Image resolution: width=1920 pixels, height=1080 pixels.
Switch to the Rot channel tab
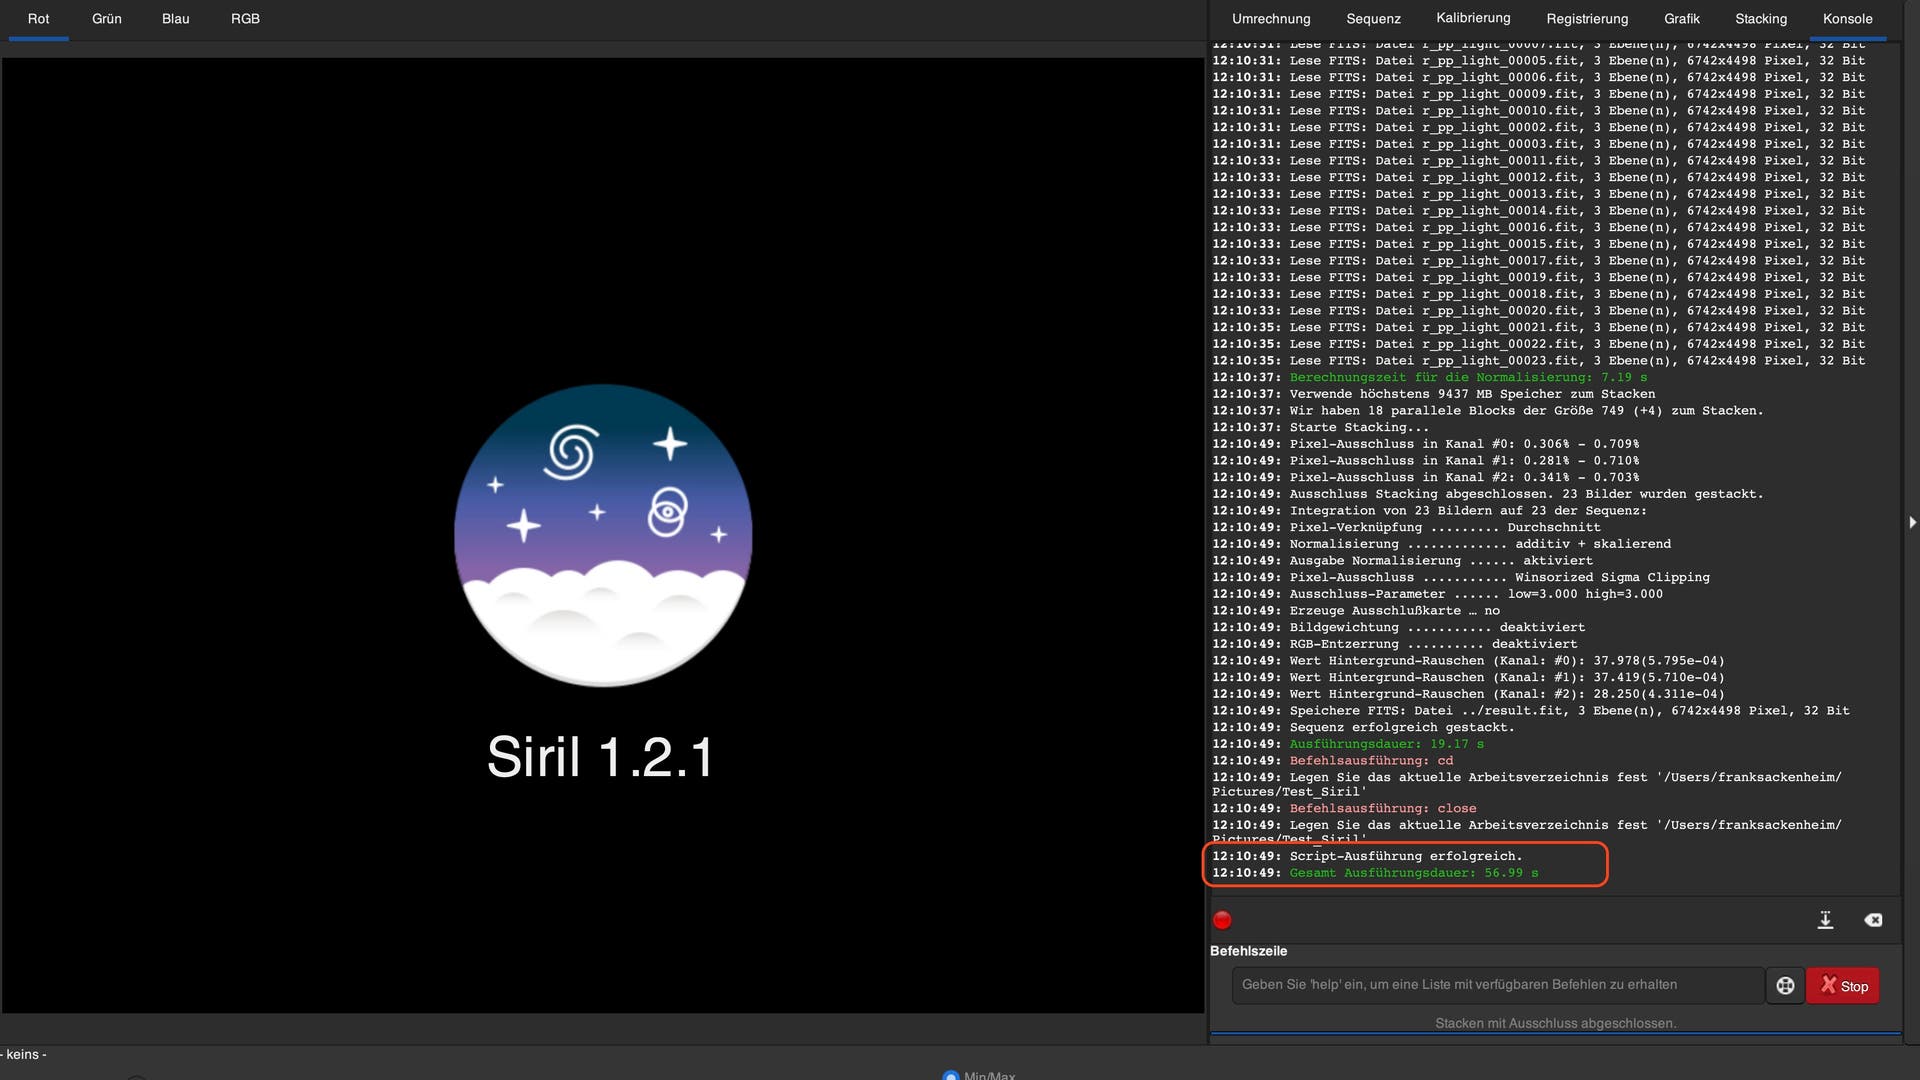tap(38, 19)
